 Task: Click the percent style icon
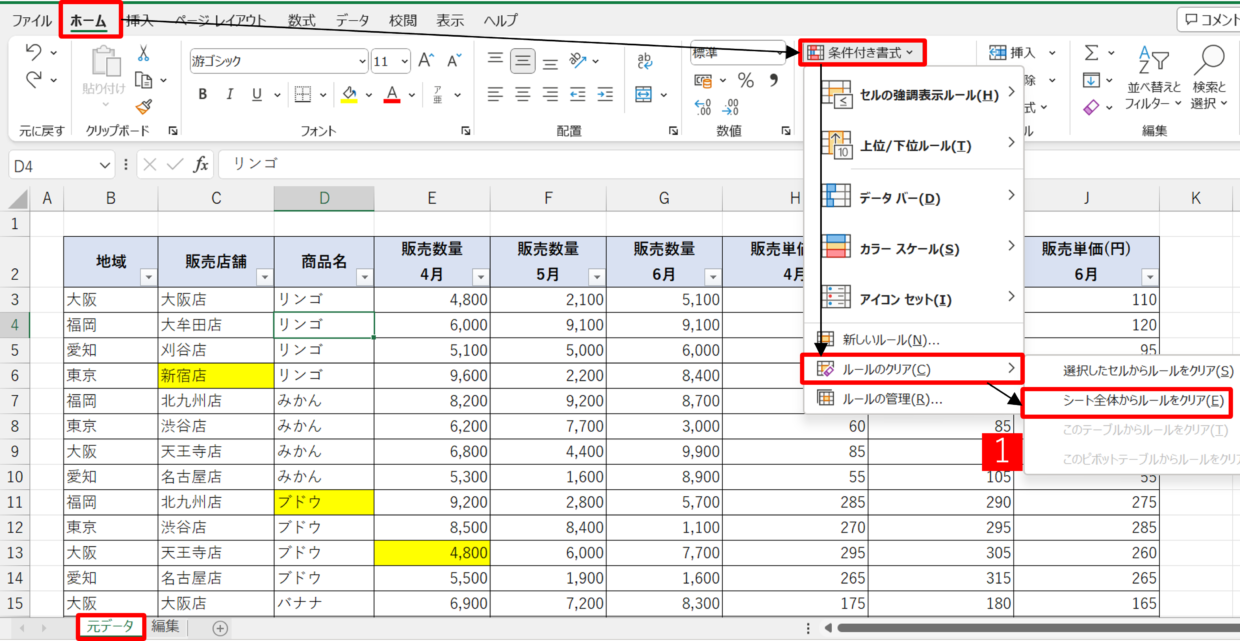746,80
